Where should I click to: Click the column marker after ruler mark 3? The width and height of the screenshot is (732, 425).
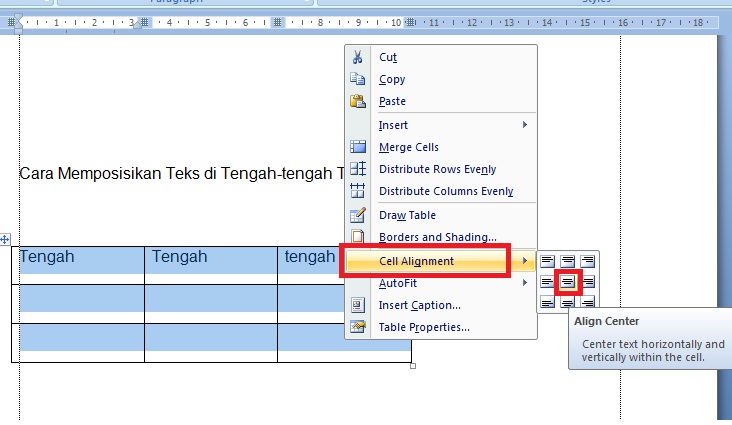pyautogui.click(x=145, y=22)
